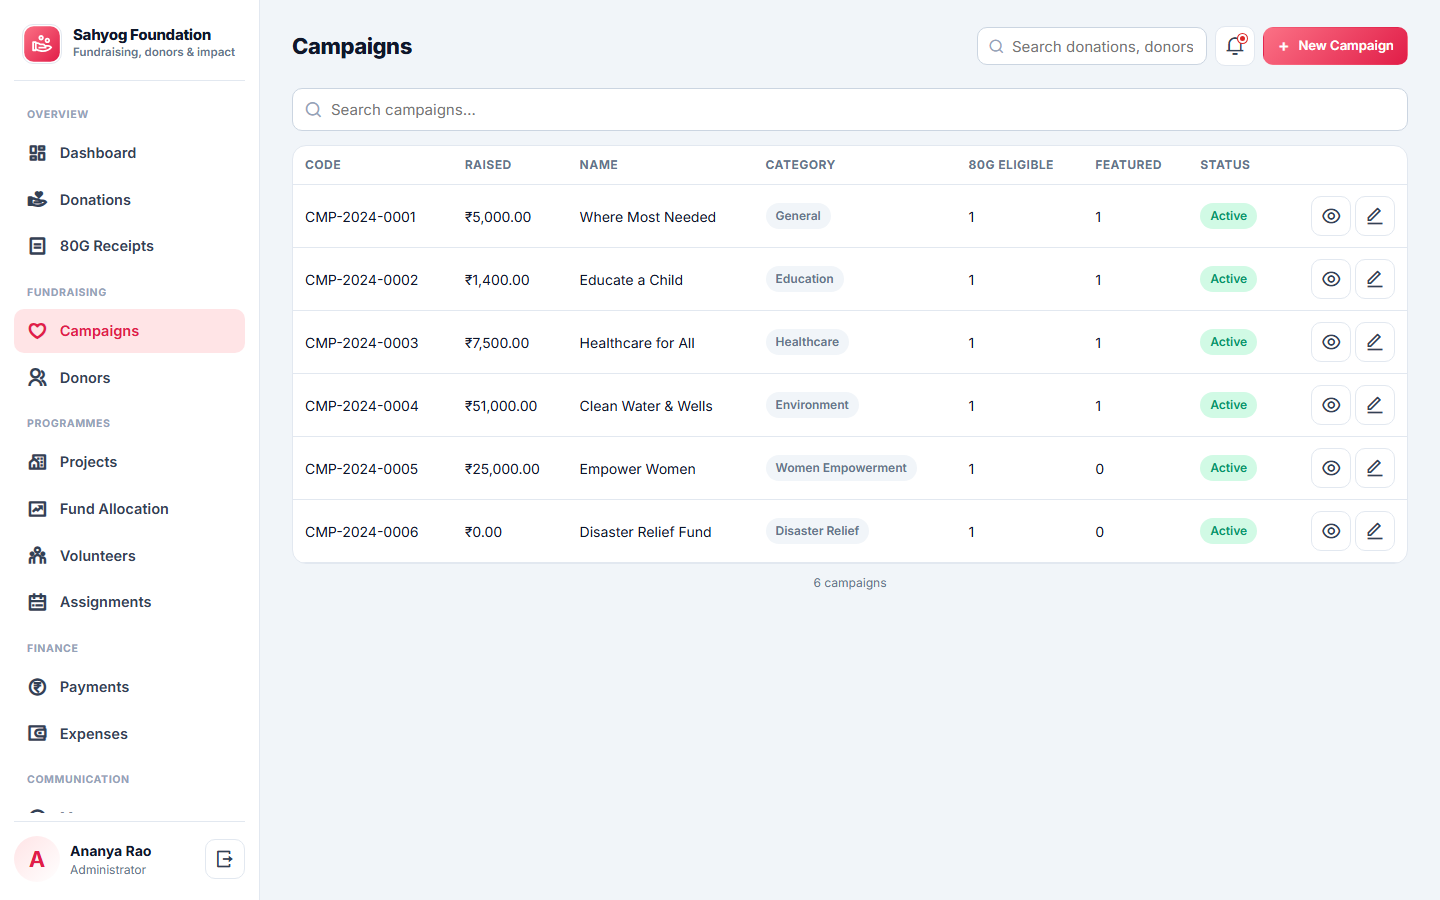Edit the Disaster Relief Fund campaign

pos(1375,531)
